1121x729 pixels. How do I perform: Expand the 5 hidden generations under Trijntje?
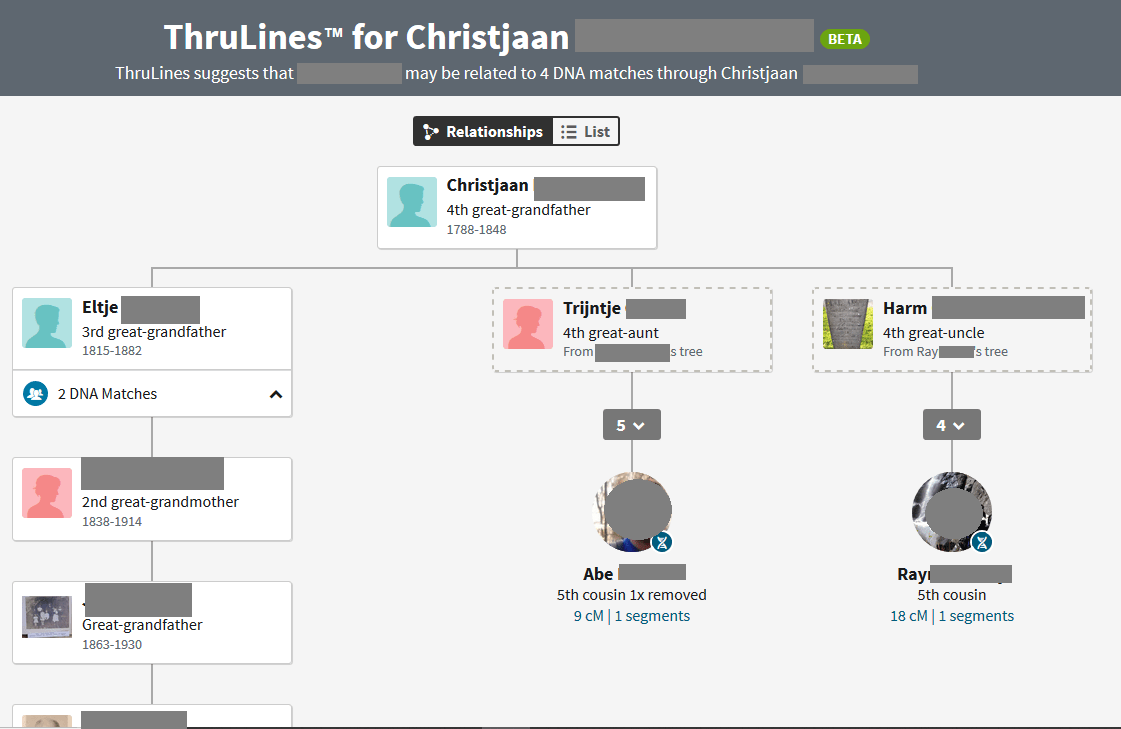(631, 425)
